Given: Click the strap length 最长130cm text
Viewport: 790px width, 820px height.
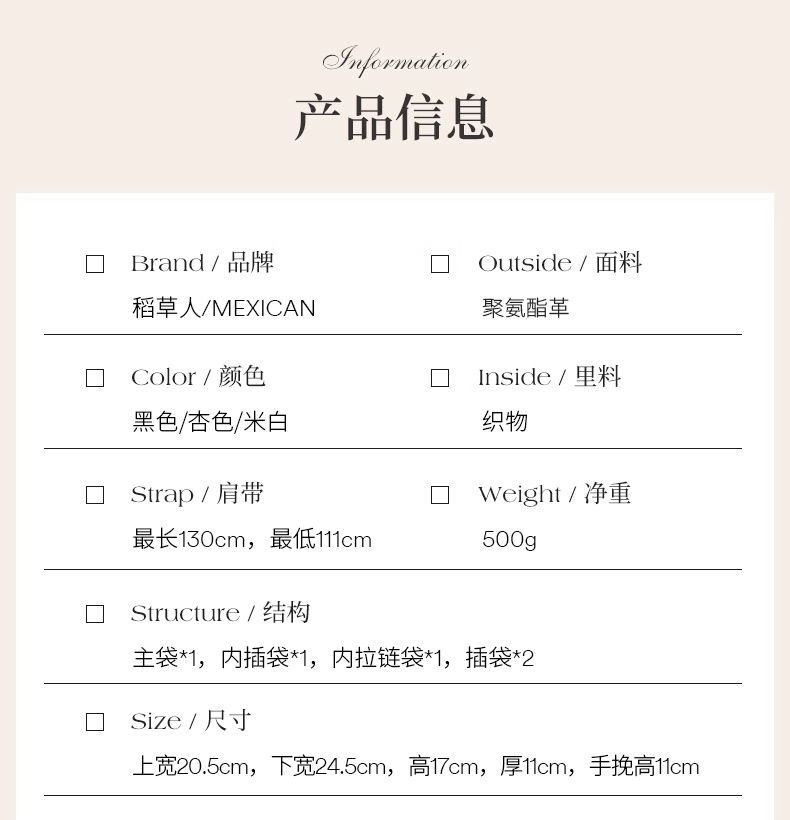Looking at the screenshot, I should coord(189,539).
